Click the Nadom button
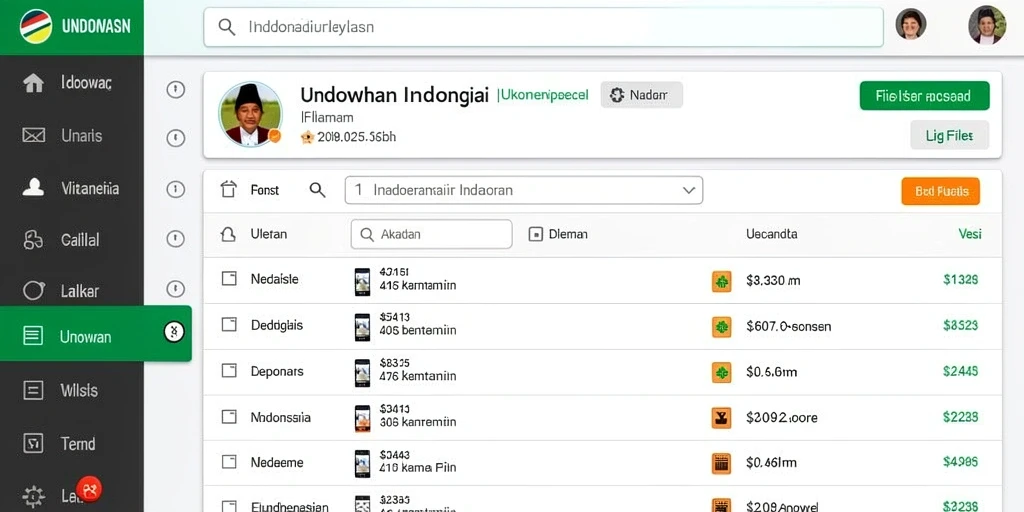This screenshot has width=1024, height=512. [641, 95]
